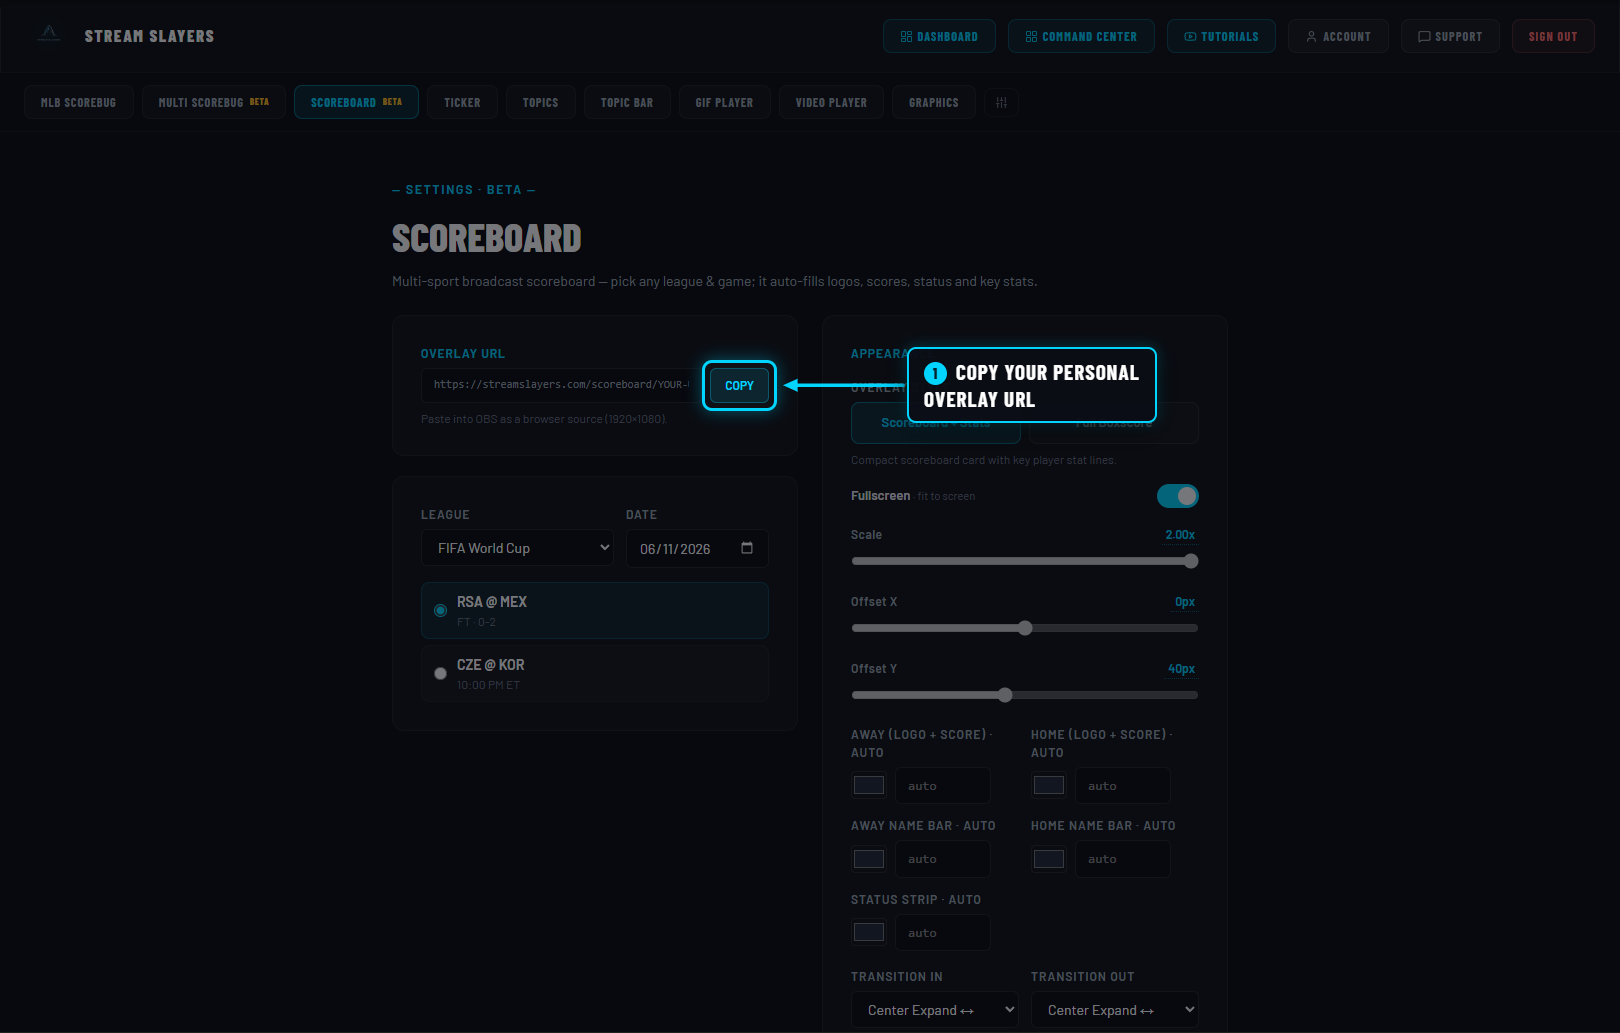
Task: Open the Transition In dropdown
Action: (x=935, y=1010)
